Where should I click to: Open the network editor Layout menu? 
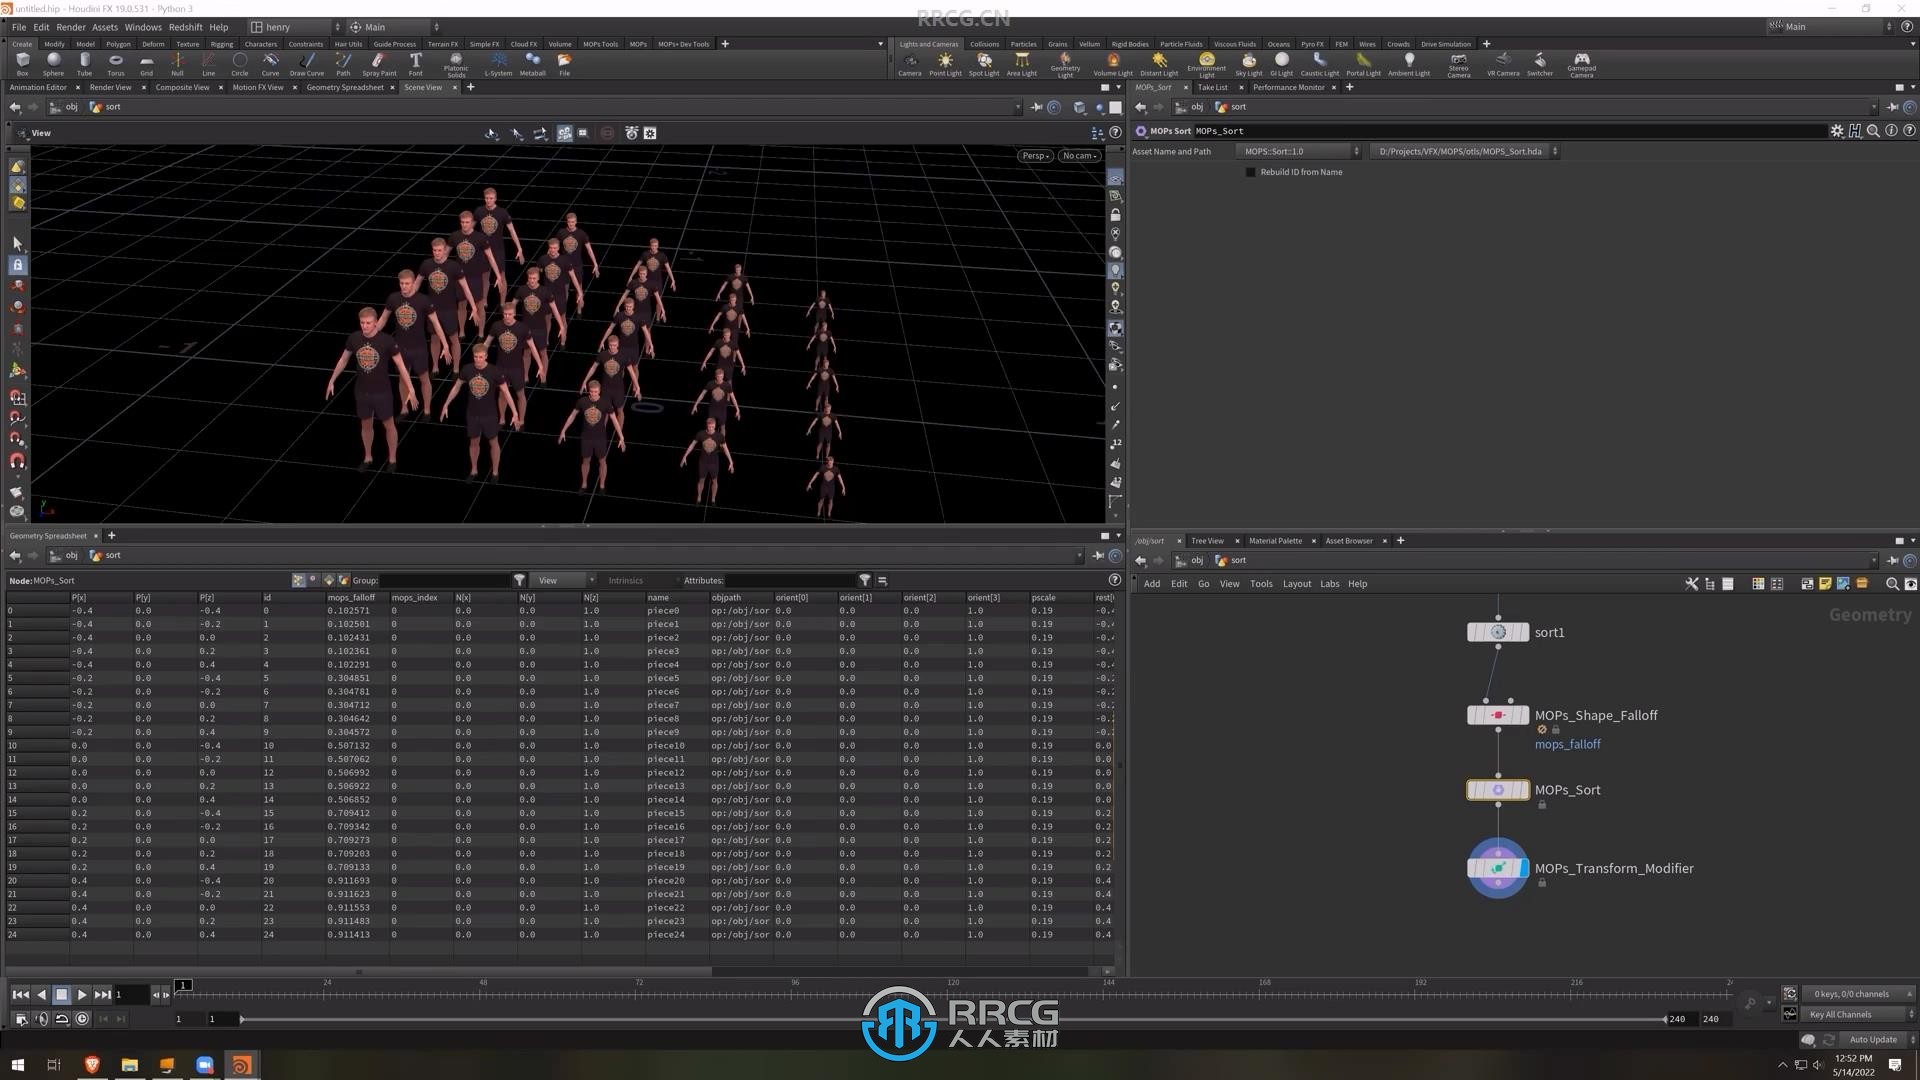1296,584
